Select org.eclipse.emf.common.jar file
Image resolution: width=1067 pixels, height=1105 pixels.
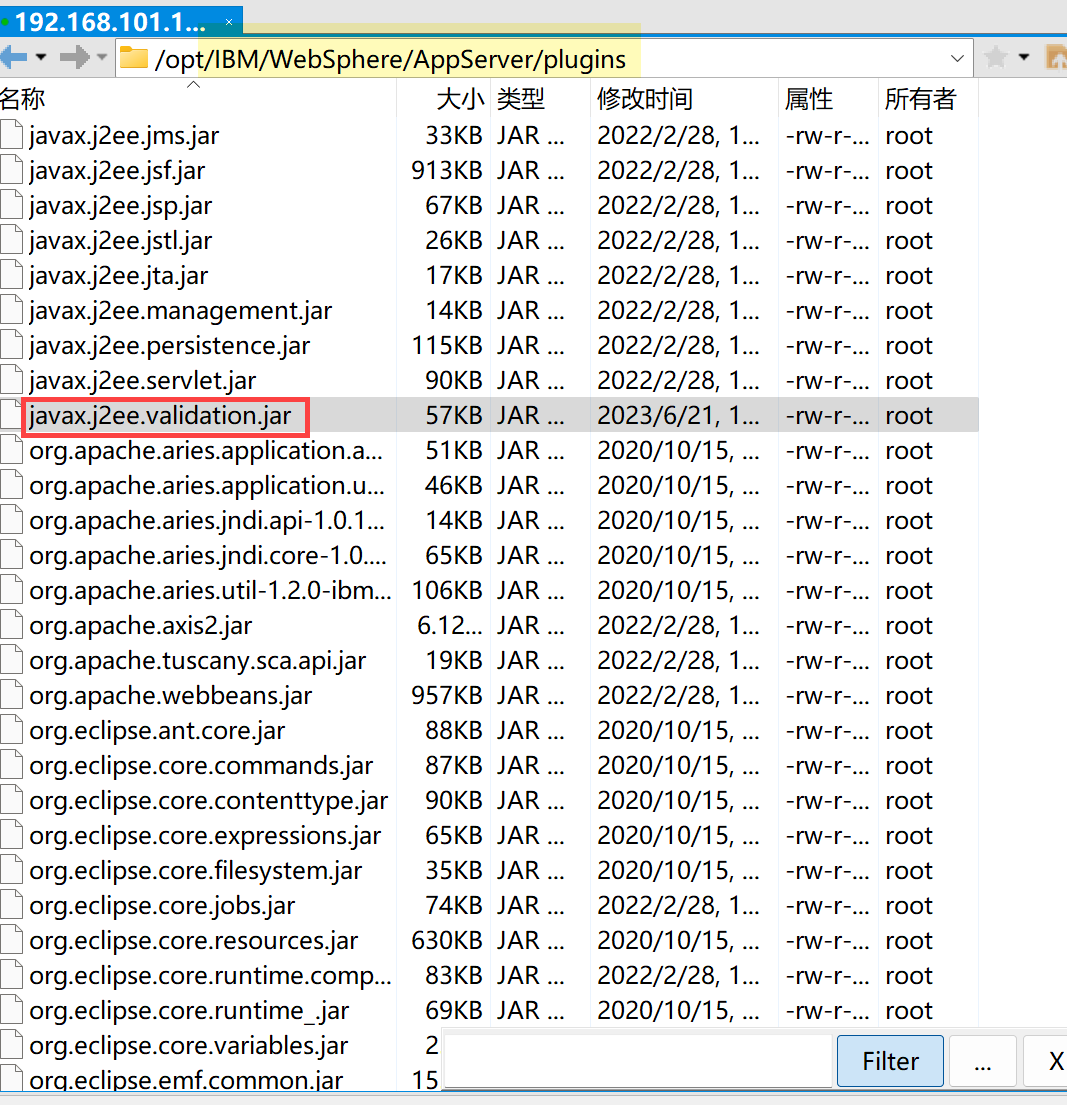coord(187,1081)
